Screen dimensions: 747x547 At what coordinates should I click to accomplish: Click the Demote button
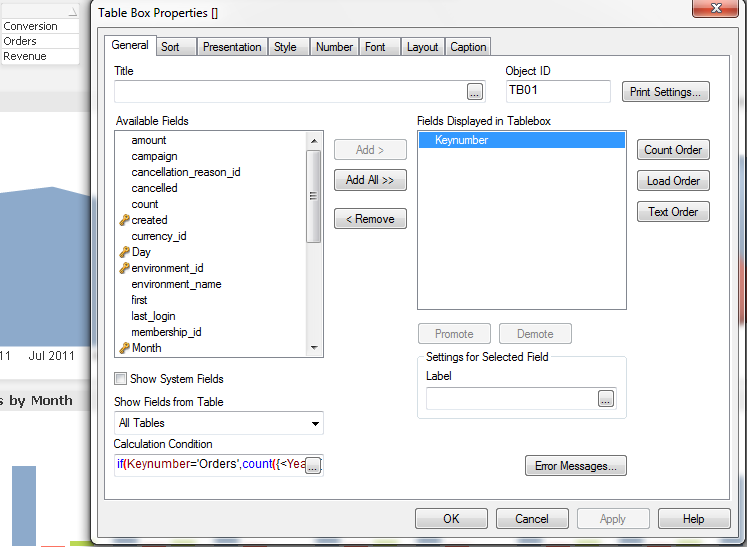point(535,334)
